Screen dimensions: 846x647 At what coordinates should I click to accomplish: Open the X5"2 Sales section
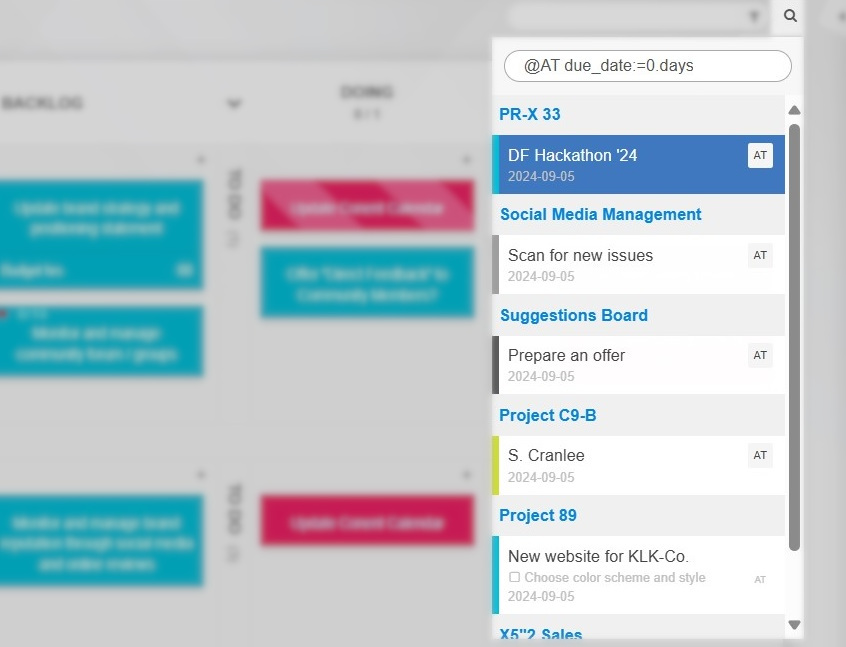pos(541,634)
